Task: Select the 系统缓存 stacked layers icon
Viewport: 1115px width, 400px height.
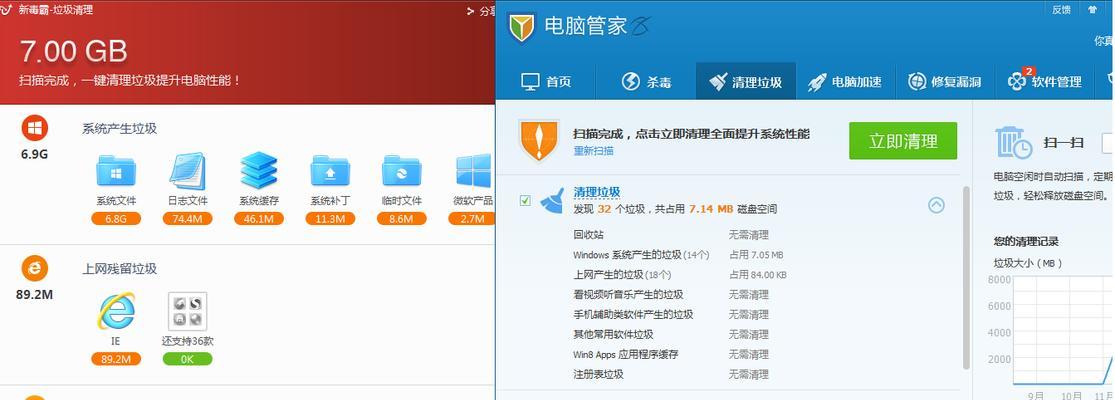Action: point(259,171)
